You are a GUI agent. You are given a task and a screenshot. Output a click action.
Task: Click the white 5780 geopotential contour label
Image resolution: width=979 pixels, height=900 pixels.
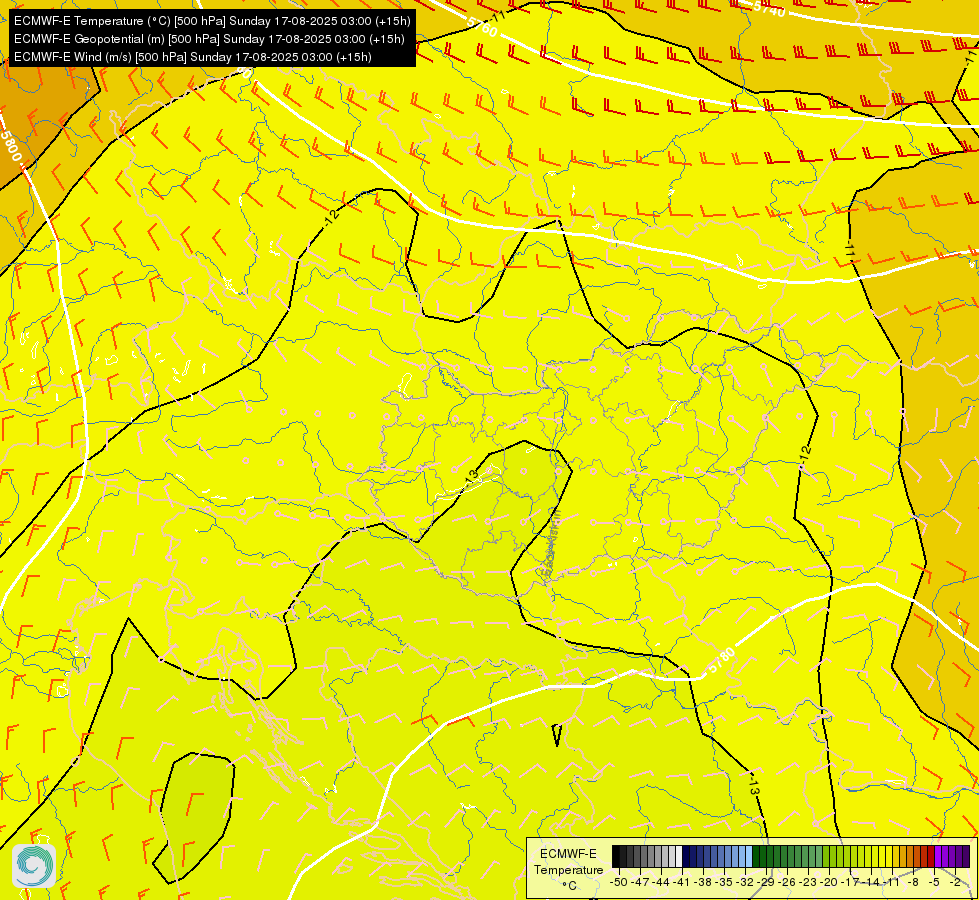point(721,661)
